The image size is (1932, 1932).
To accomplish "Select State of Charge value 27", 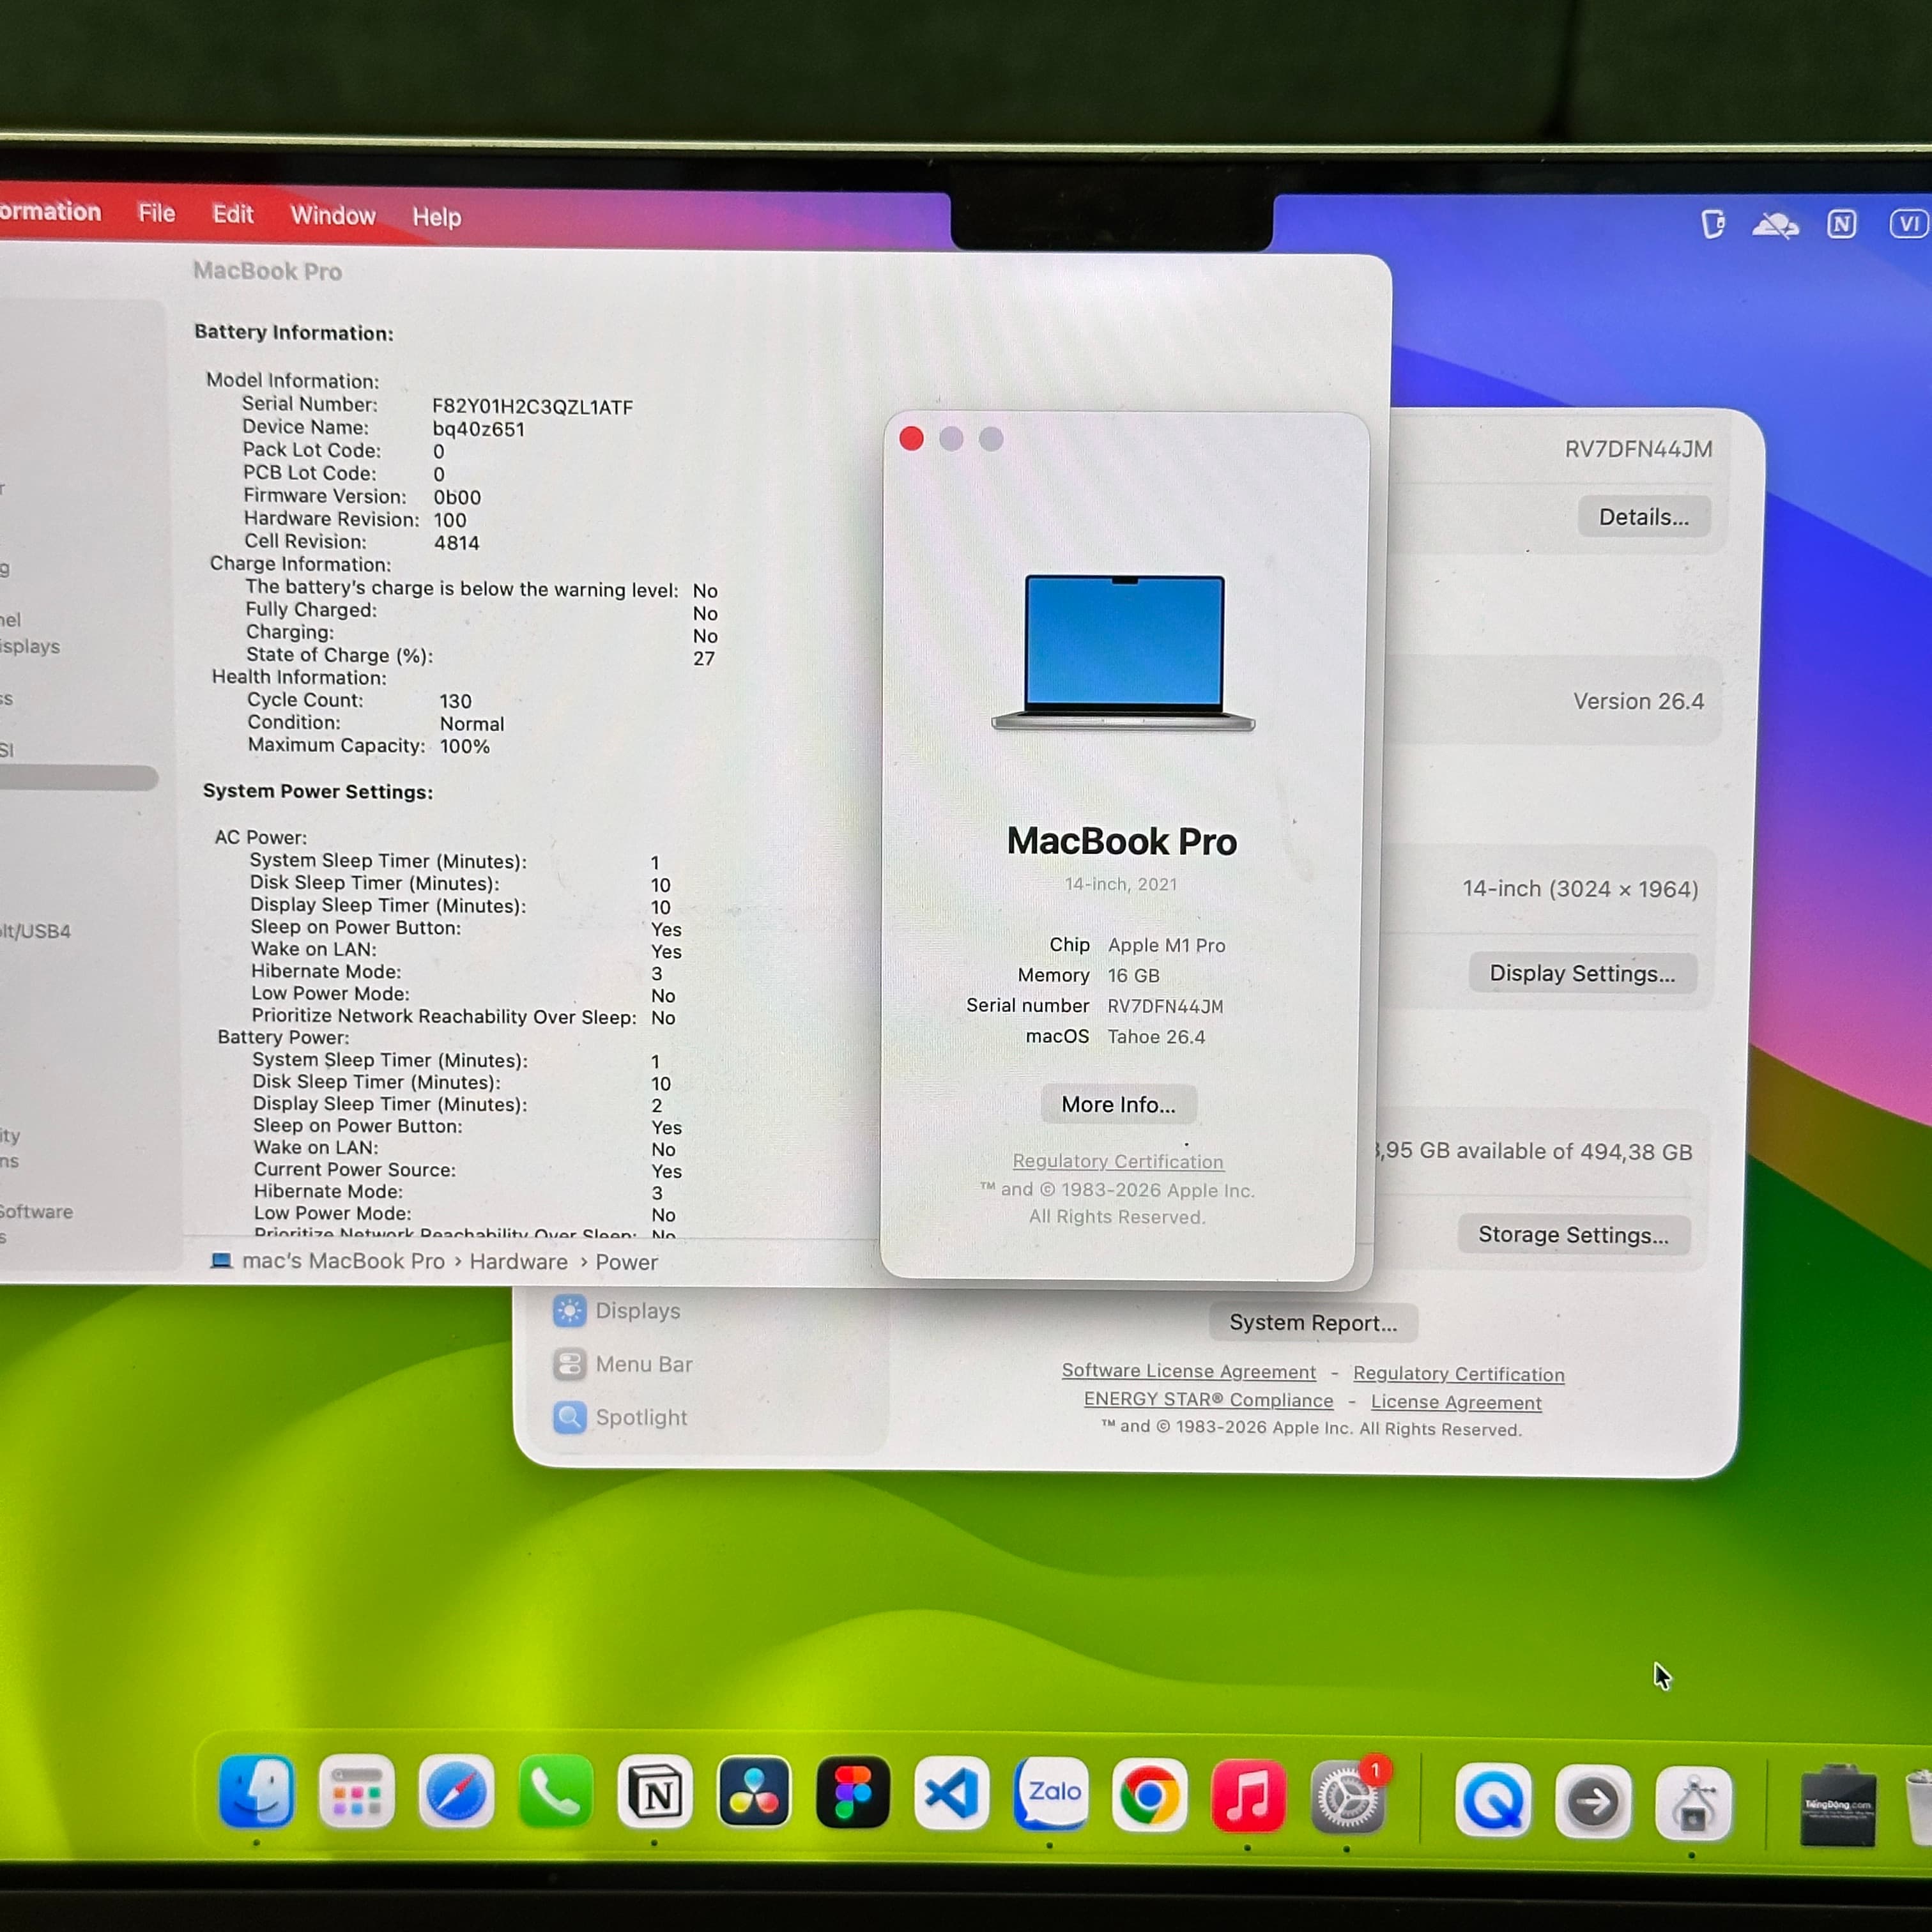I will (704, 658).
